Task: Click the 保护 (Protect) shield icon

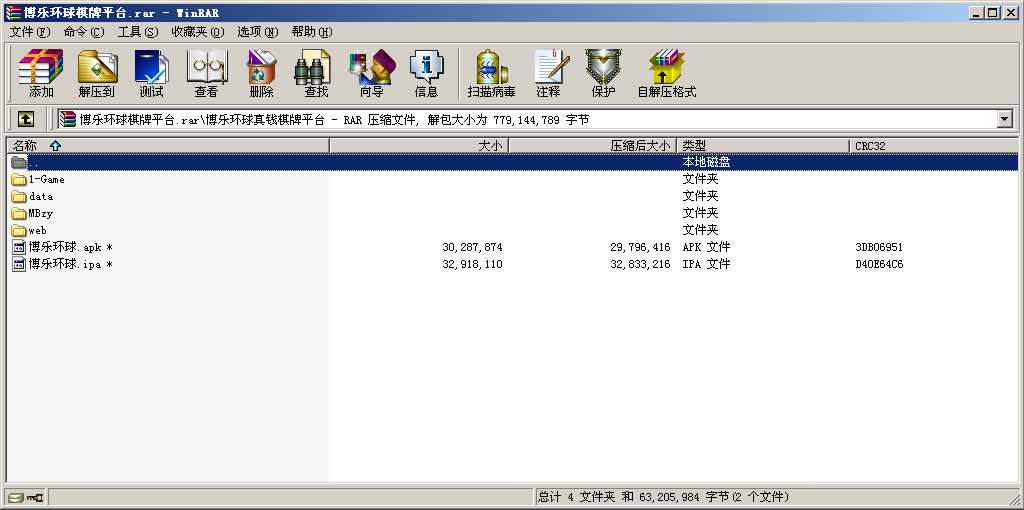Action: click(603, 66)
